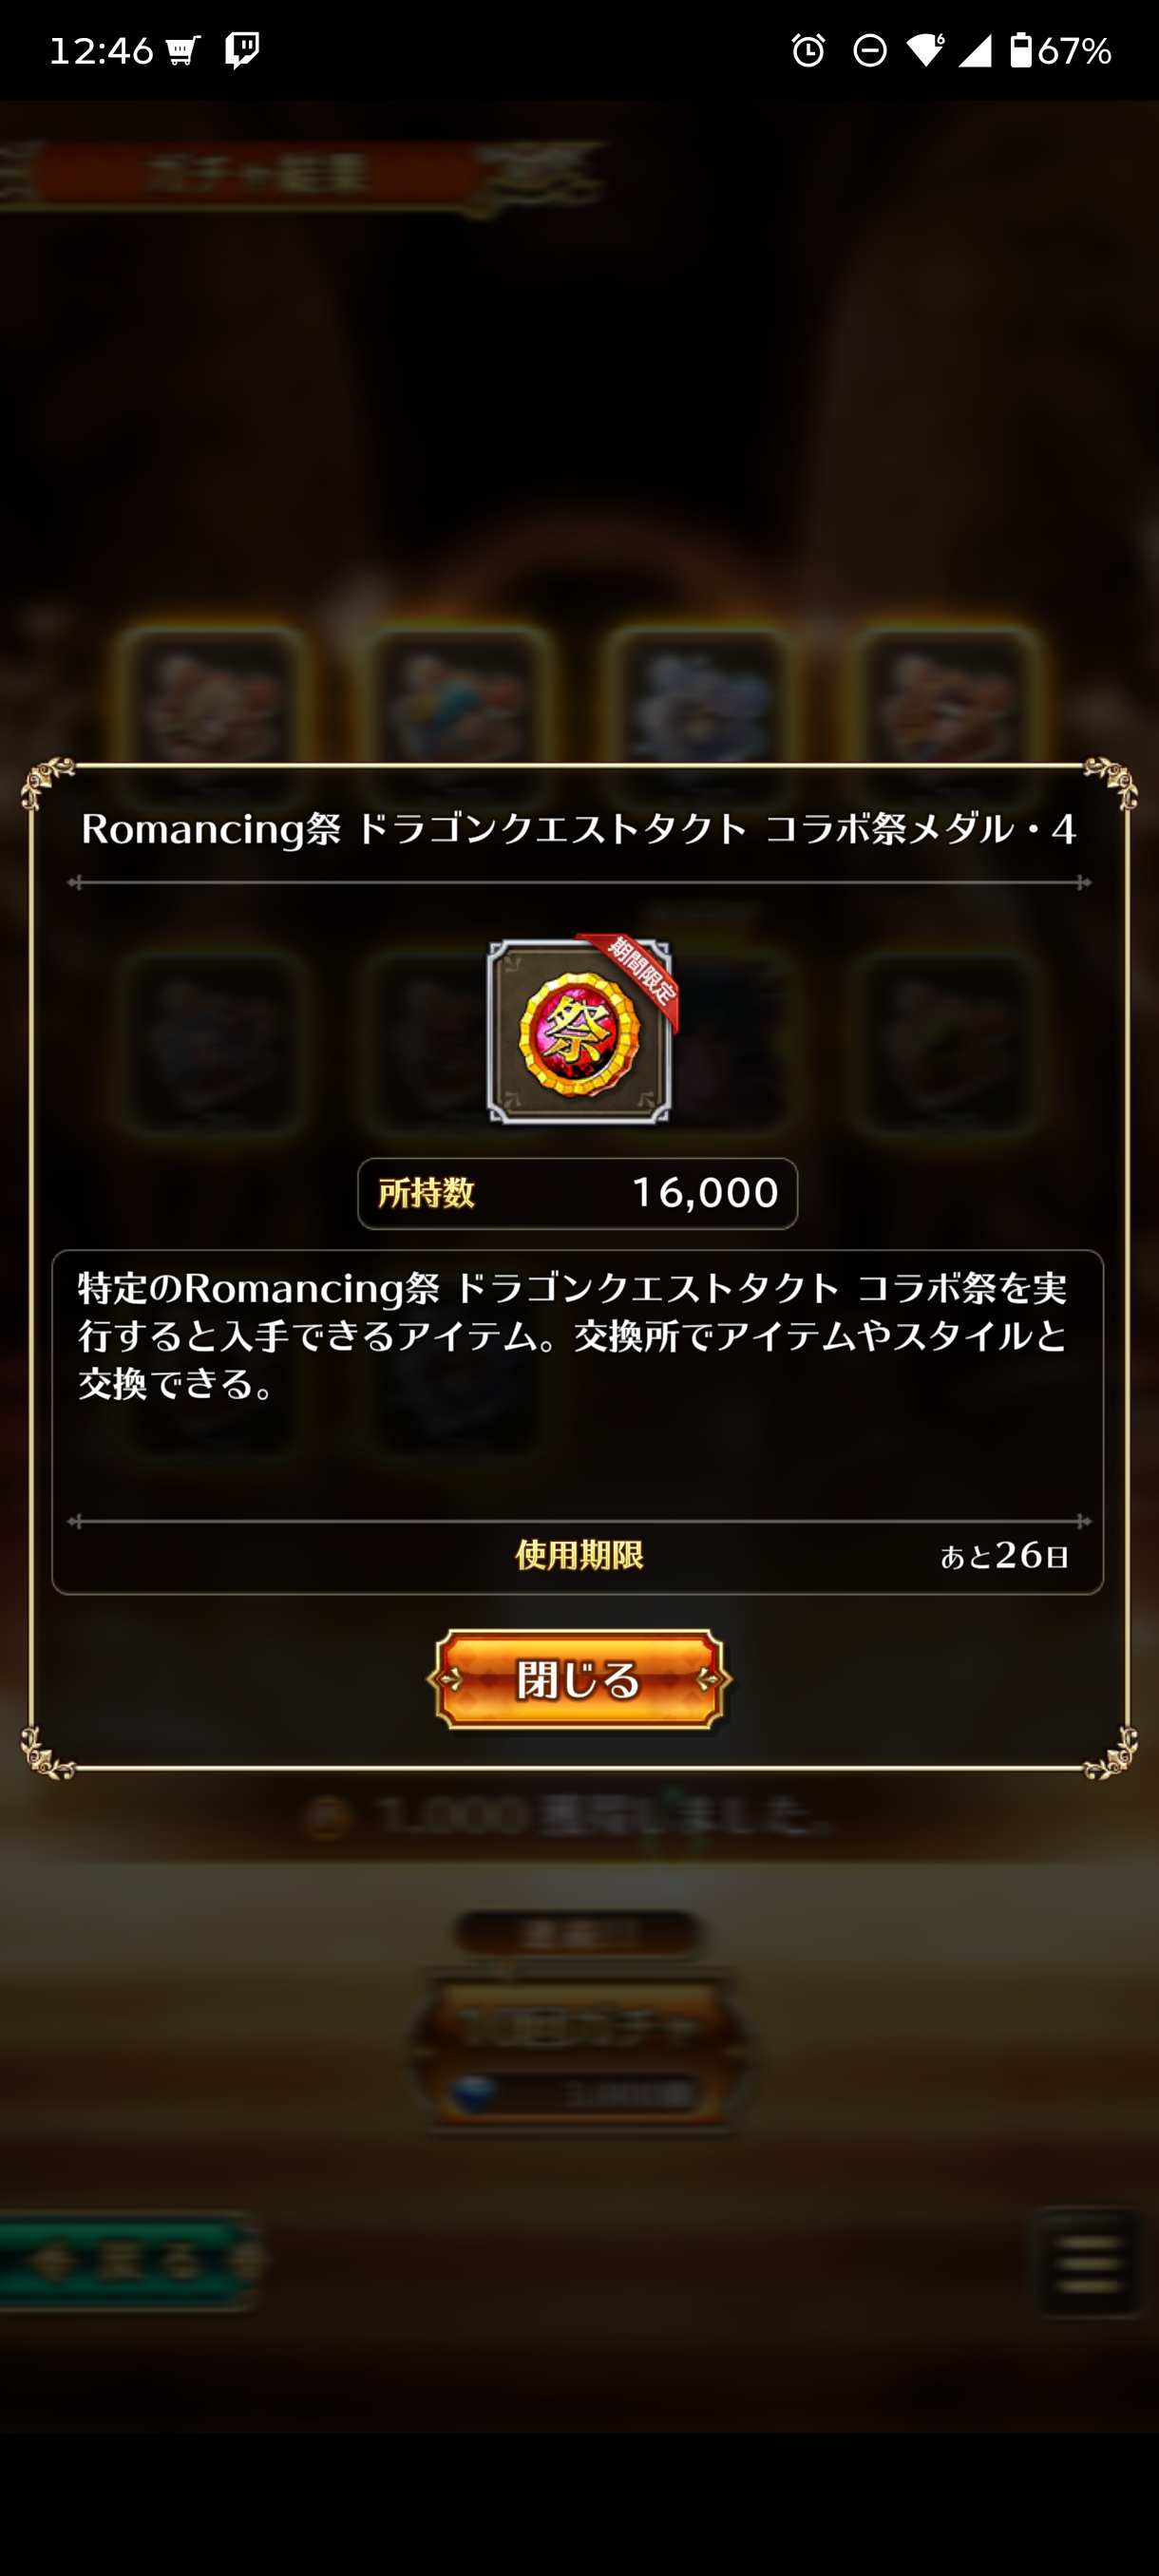Viewport: 1159px width, 2576px height.
Task: Tap the battery indicator icon
Action: point(1020,50)
